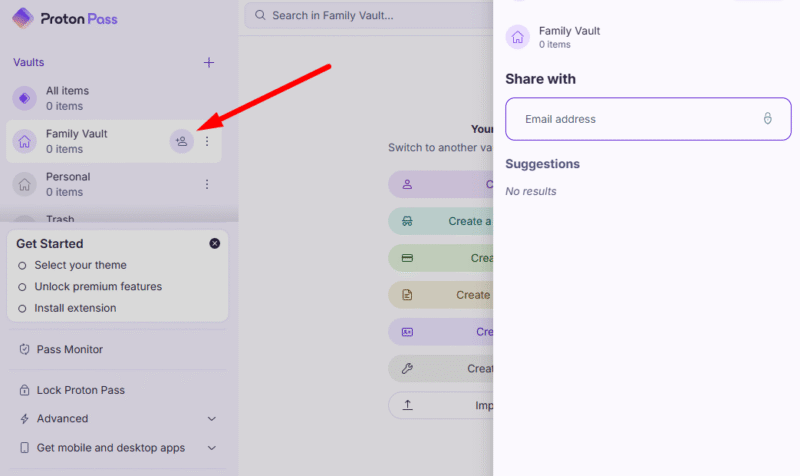Expand the Advanced section chevron
The width and height of the screenshot is (800, 476).
[x=212, y=419]
